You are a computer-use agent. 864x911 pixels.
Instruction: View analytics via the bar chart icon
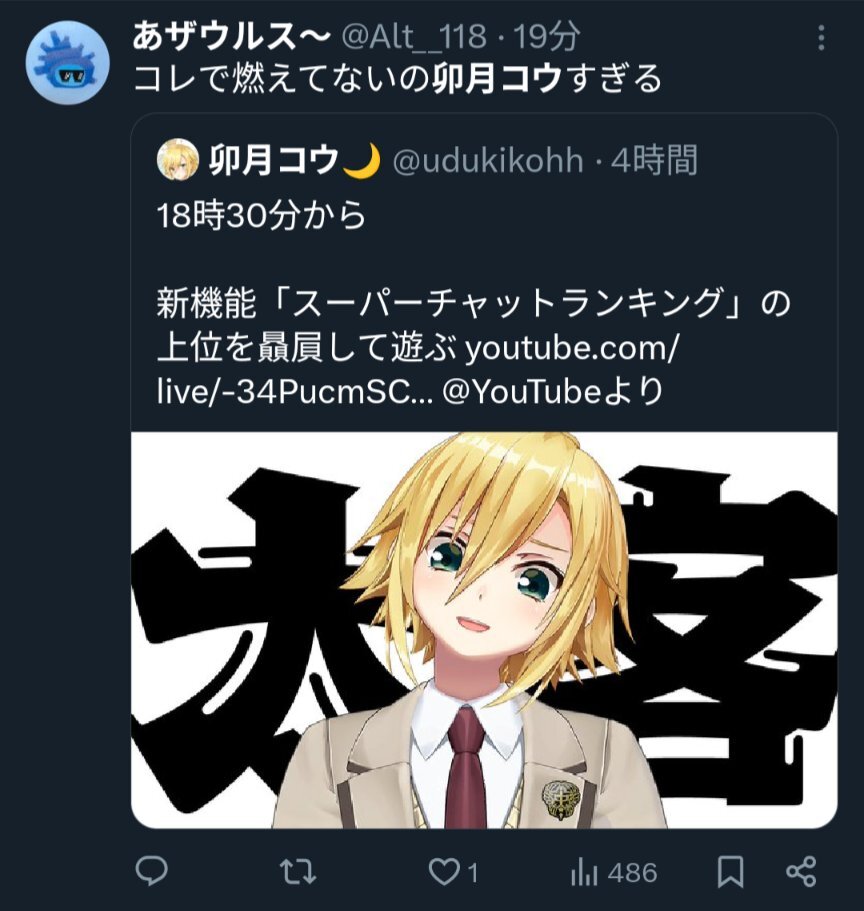pos(583,871)
